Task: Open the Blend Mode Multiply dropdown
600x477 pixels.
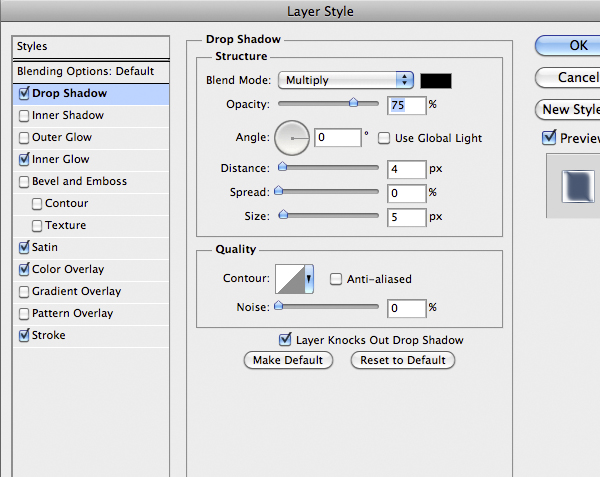Action: tap(347, 80)
